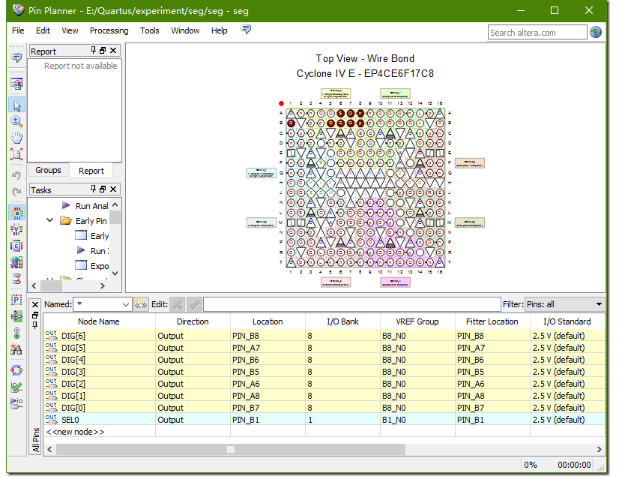Click the VREF groups 'Y' chip icon
This screenshot has height=477, width=633.
(x=17, y=229)
